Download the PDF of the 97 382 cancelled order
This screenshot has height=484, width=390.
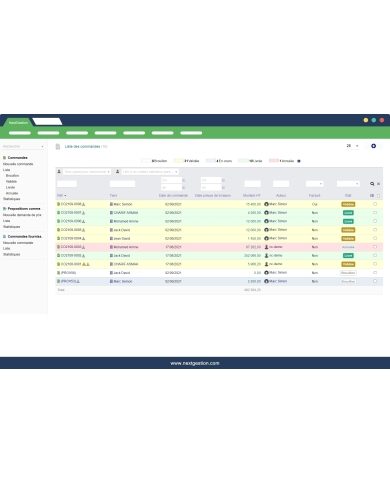pos(84,247)
